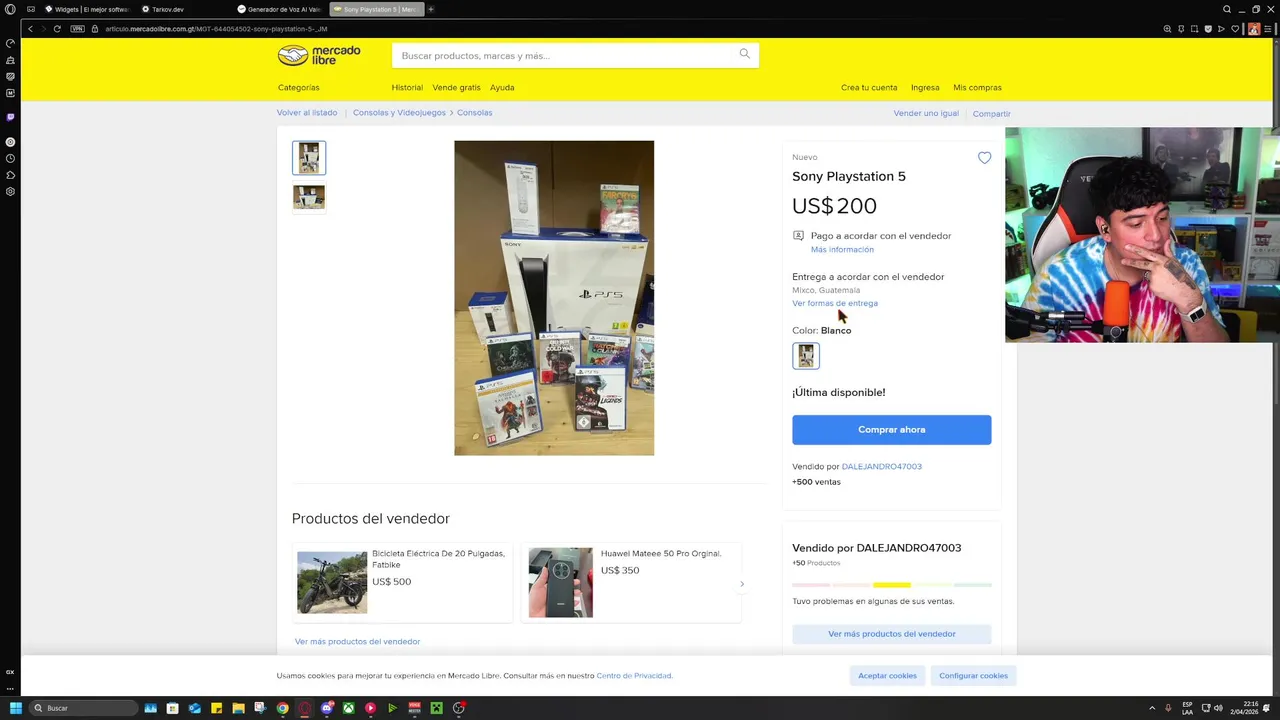Viewport: 1280px width, 720px height.
Task: Open Windows Start menu
Action: [15, 708]
